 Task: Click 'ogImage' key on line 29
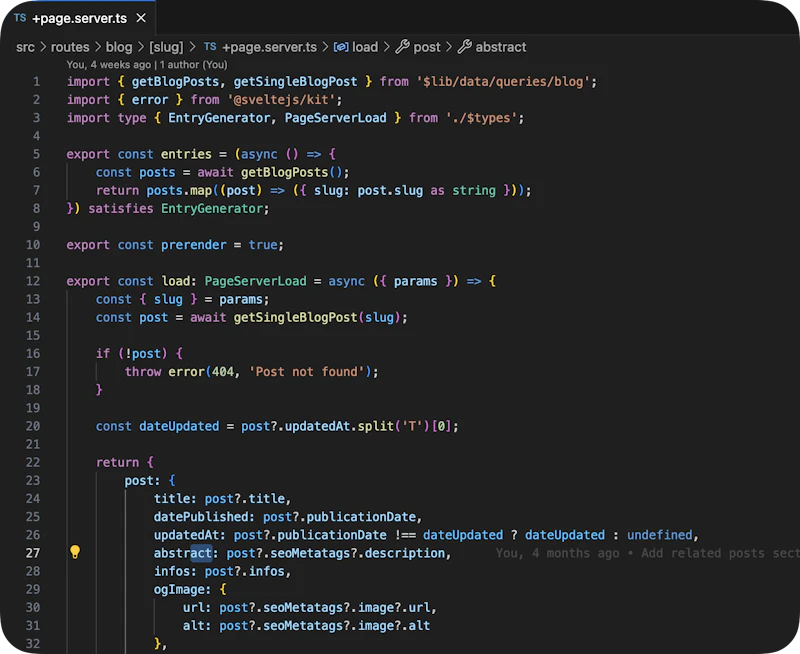click(x=179, y=590)
